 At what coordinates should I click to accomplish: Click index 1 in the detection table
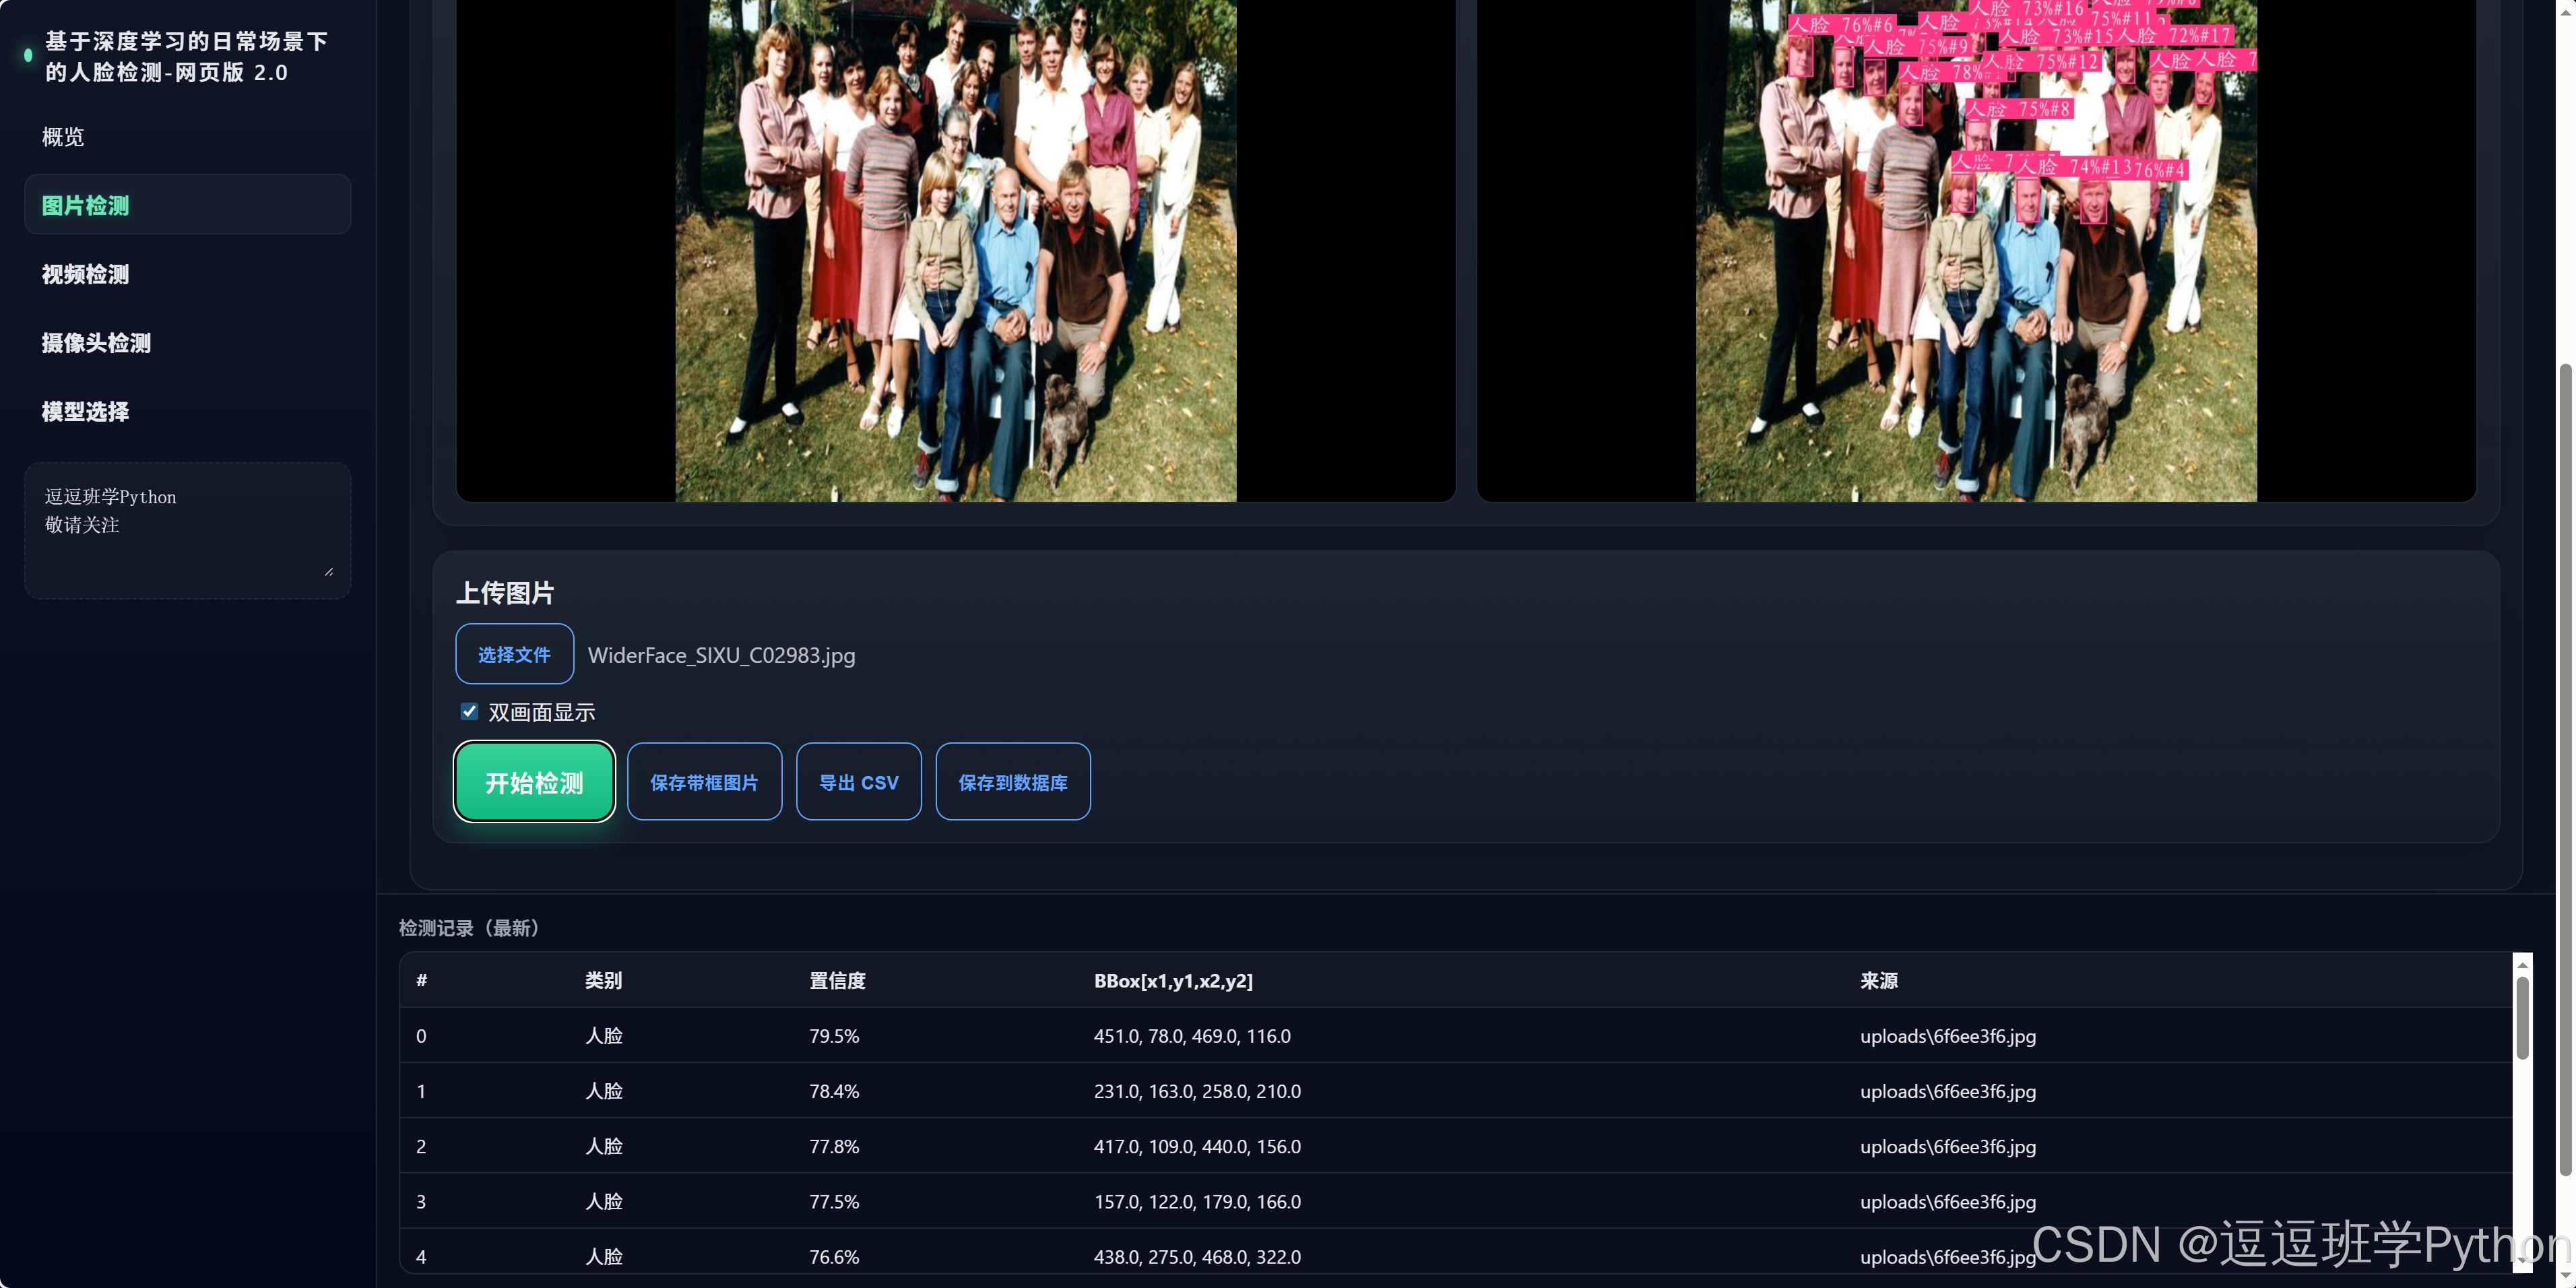421,1091
